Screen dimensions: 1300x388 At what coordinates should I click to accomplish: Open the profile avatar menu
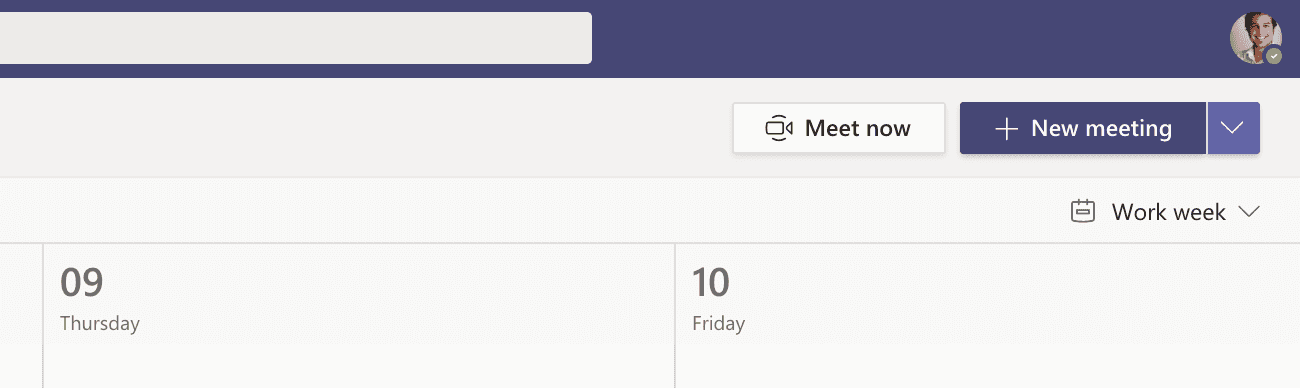tap(1255, 38)
